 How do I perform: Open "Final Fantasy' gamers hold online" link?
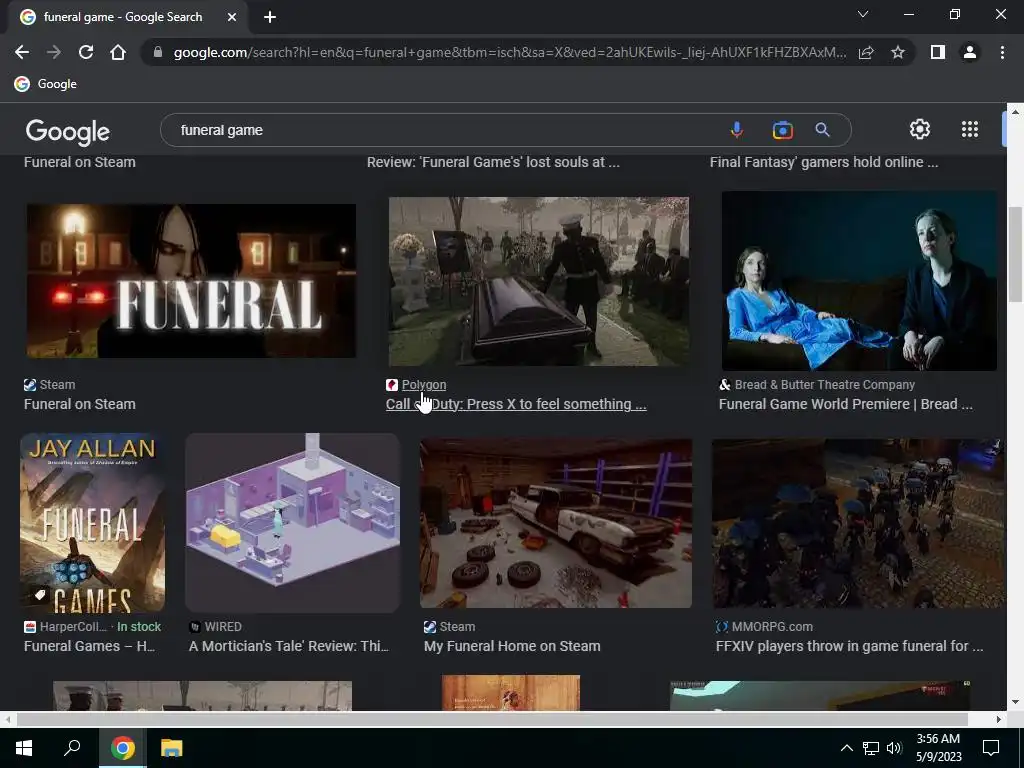(824, 162)
